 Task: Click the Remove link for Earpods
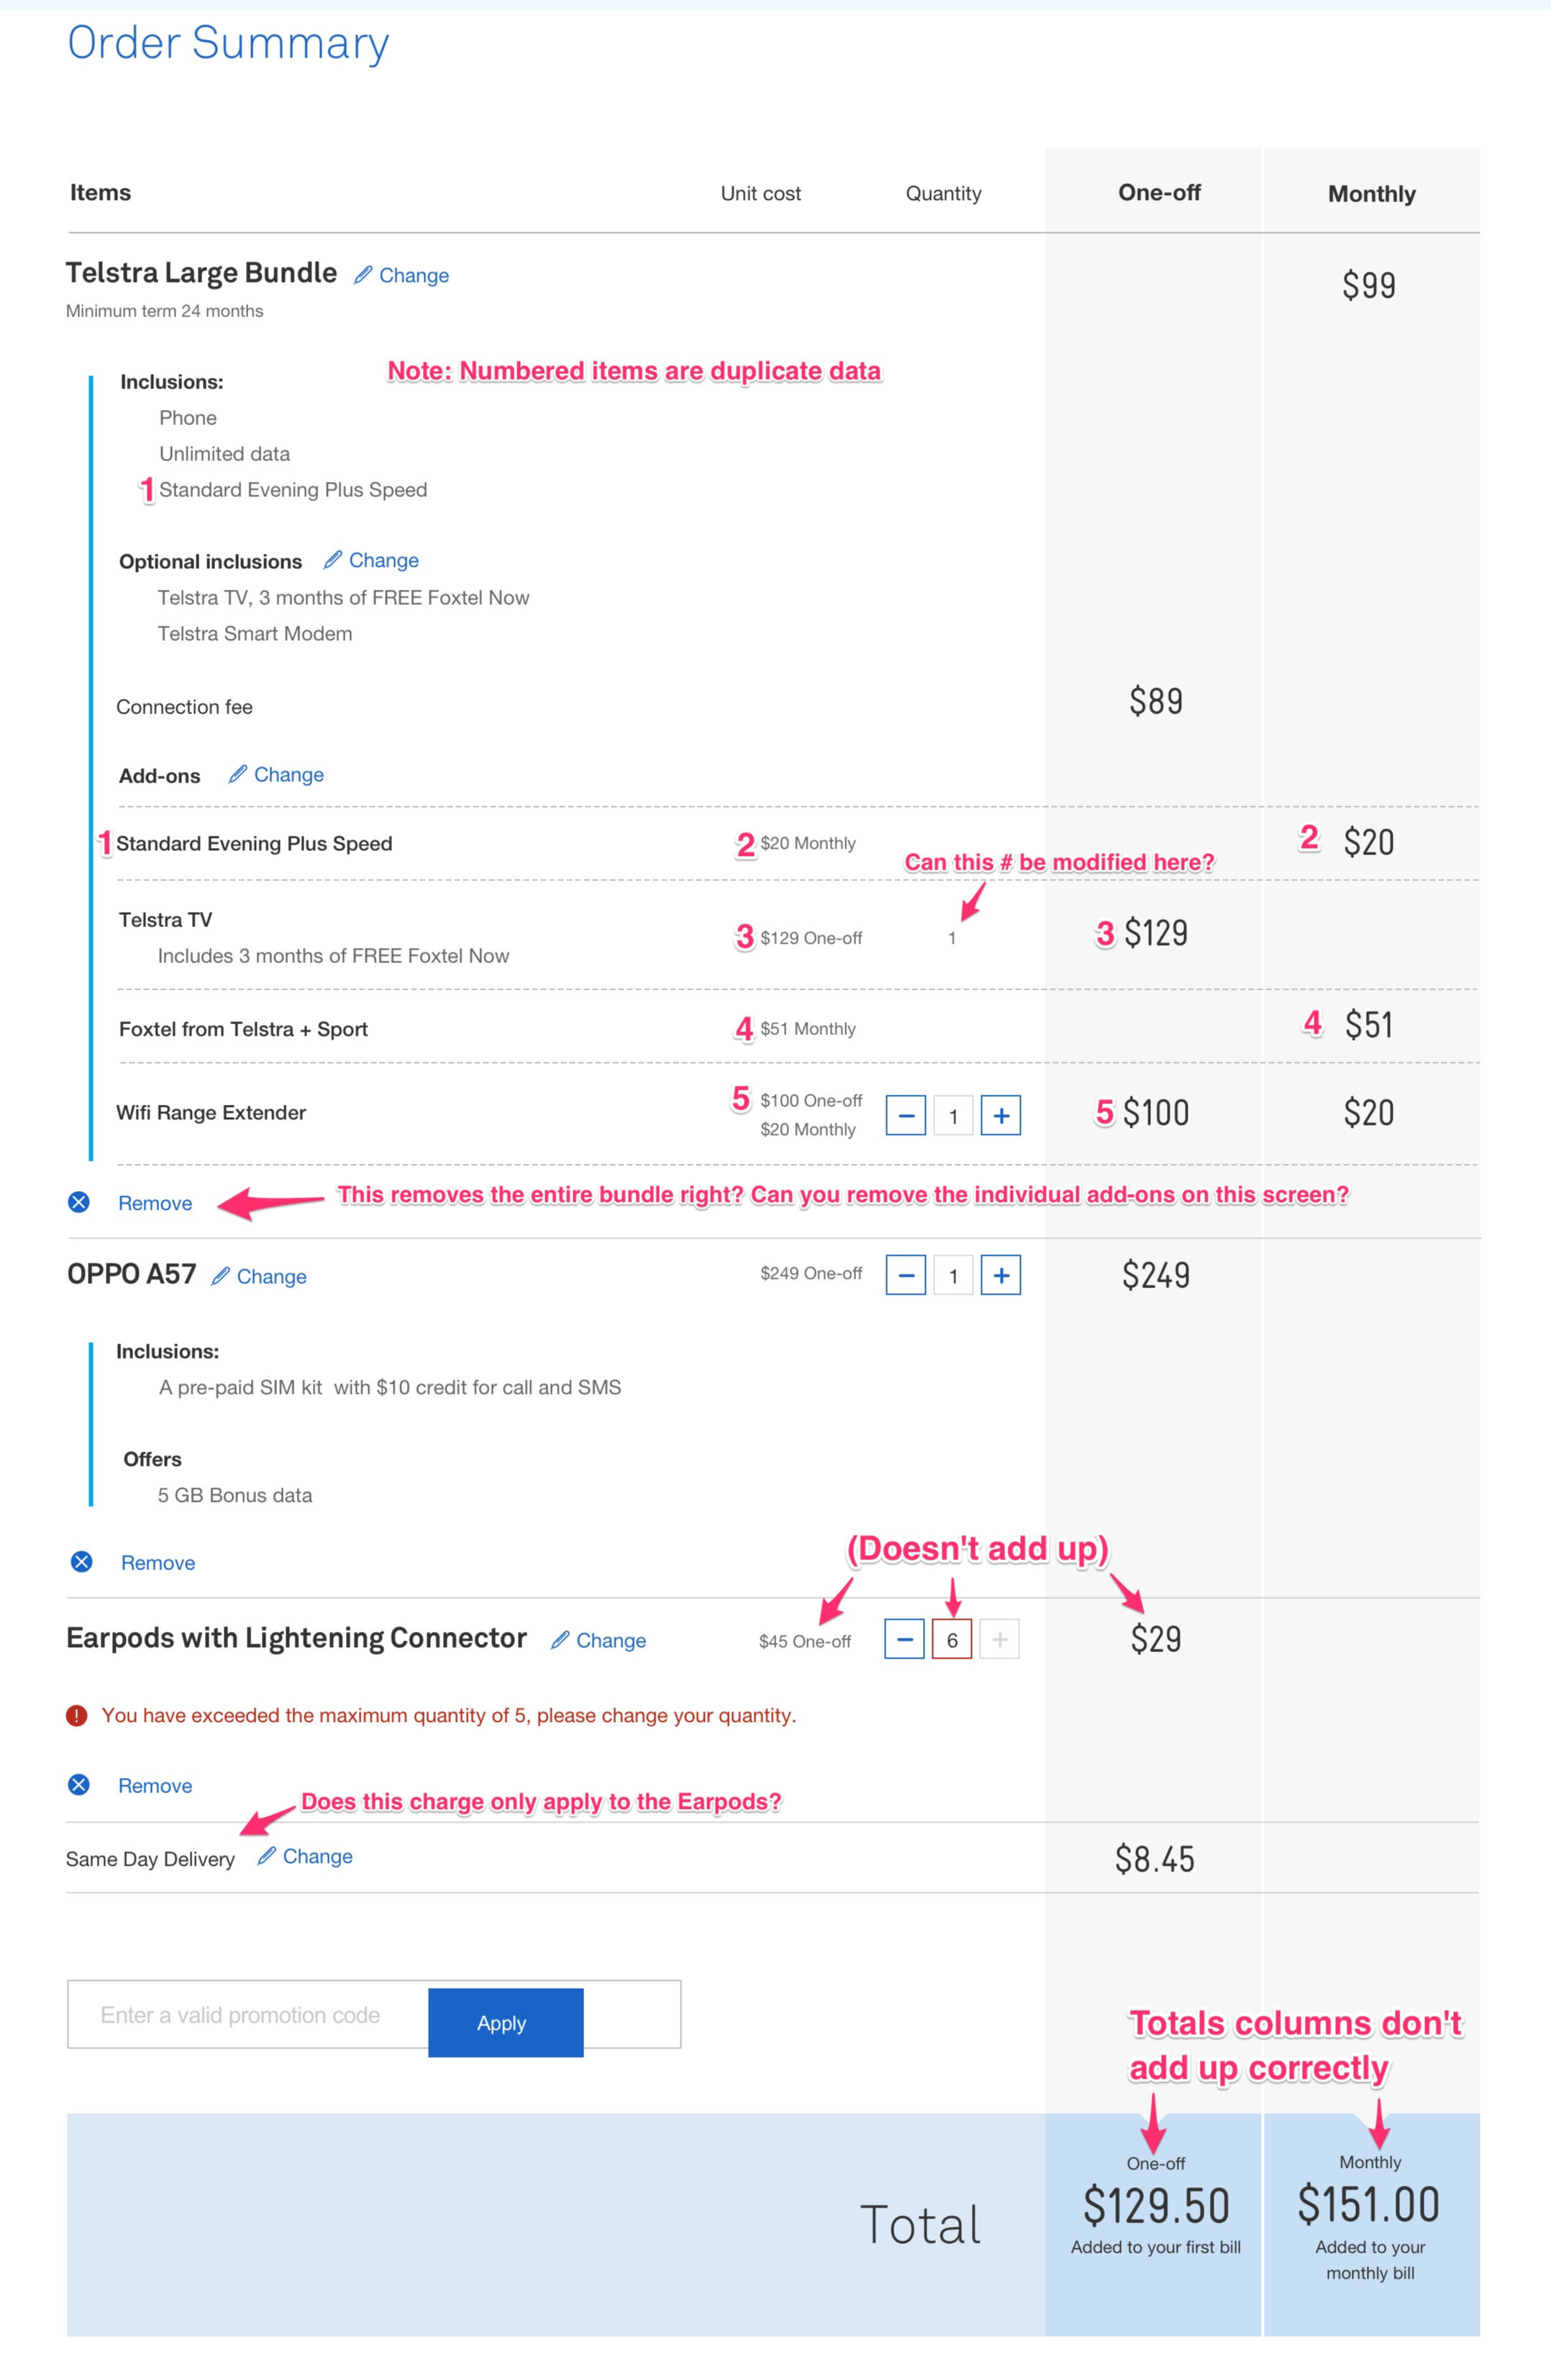point(155,1786)
